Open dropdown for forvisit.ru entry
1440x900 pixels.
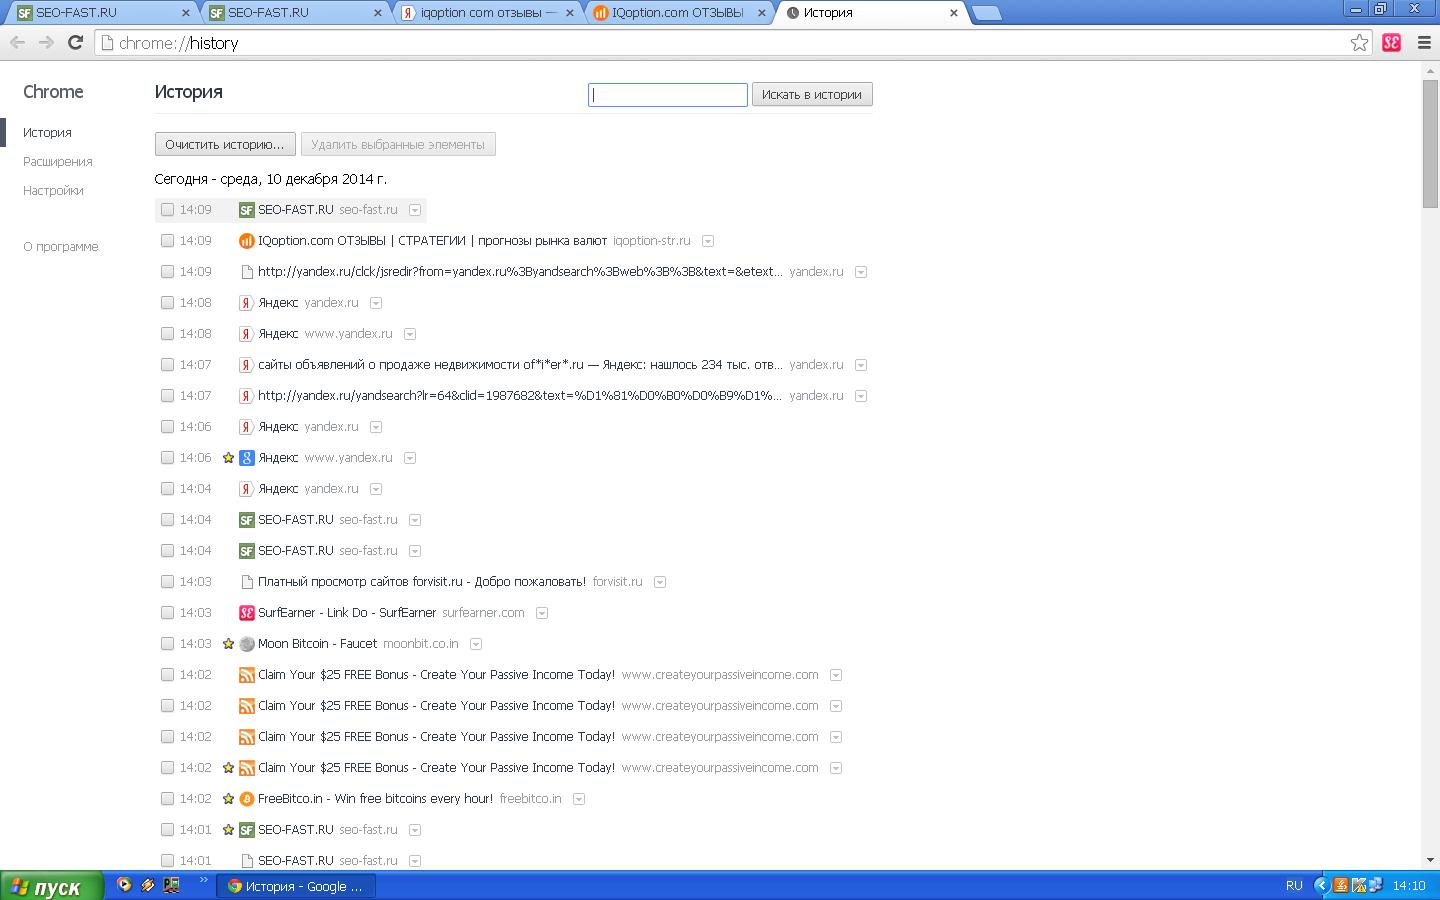point(660,582)
